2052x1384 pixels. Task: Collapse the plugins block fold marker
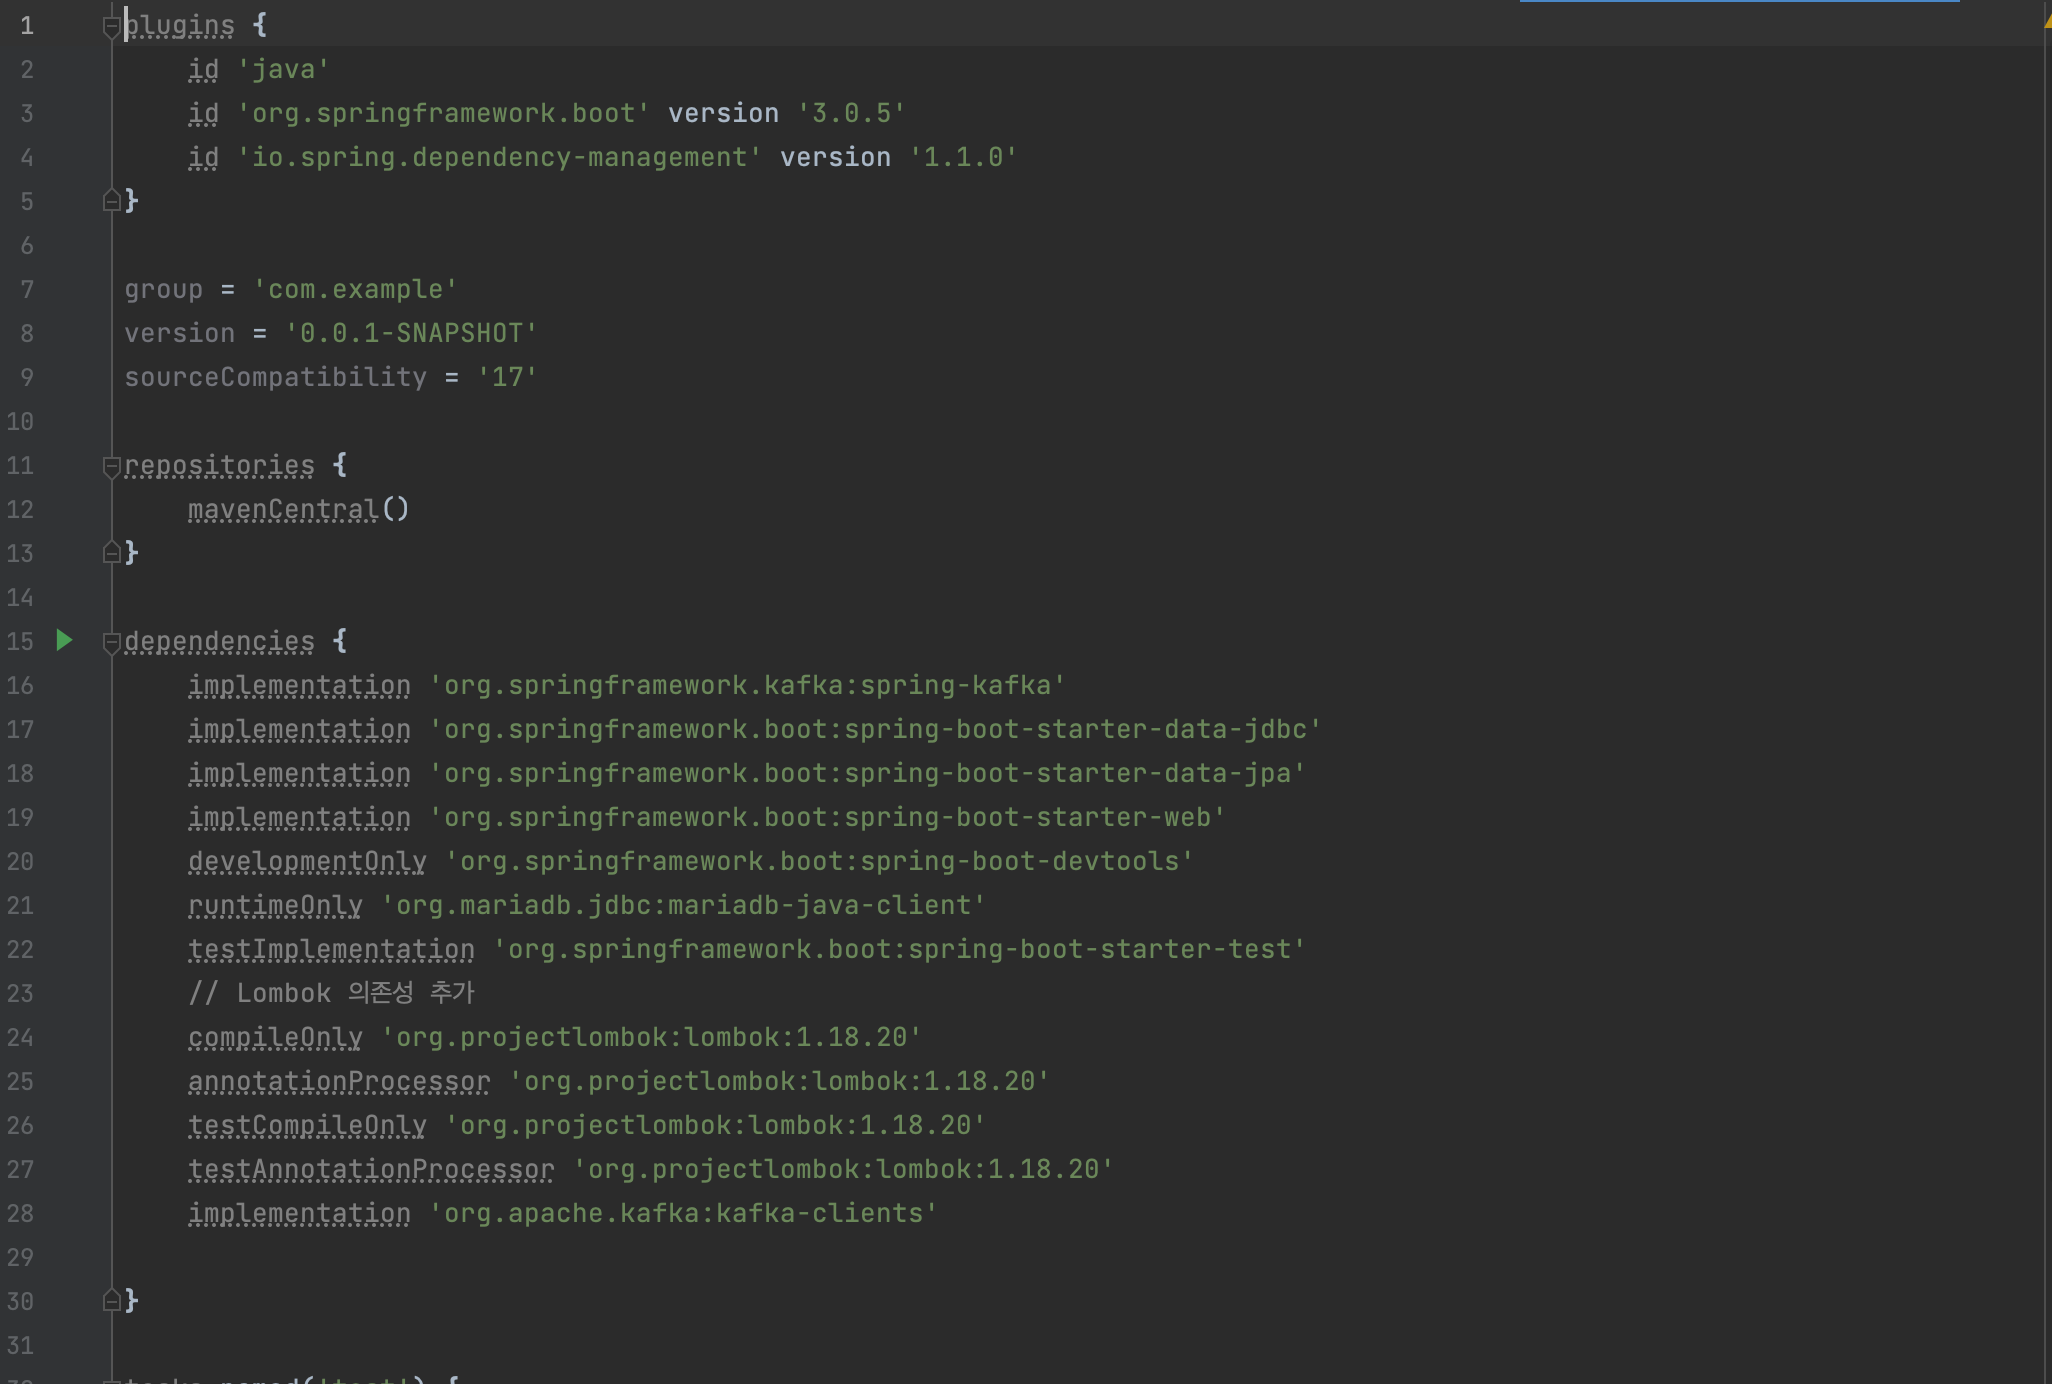111,27
